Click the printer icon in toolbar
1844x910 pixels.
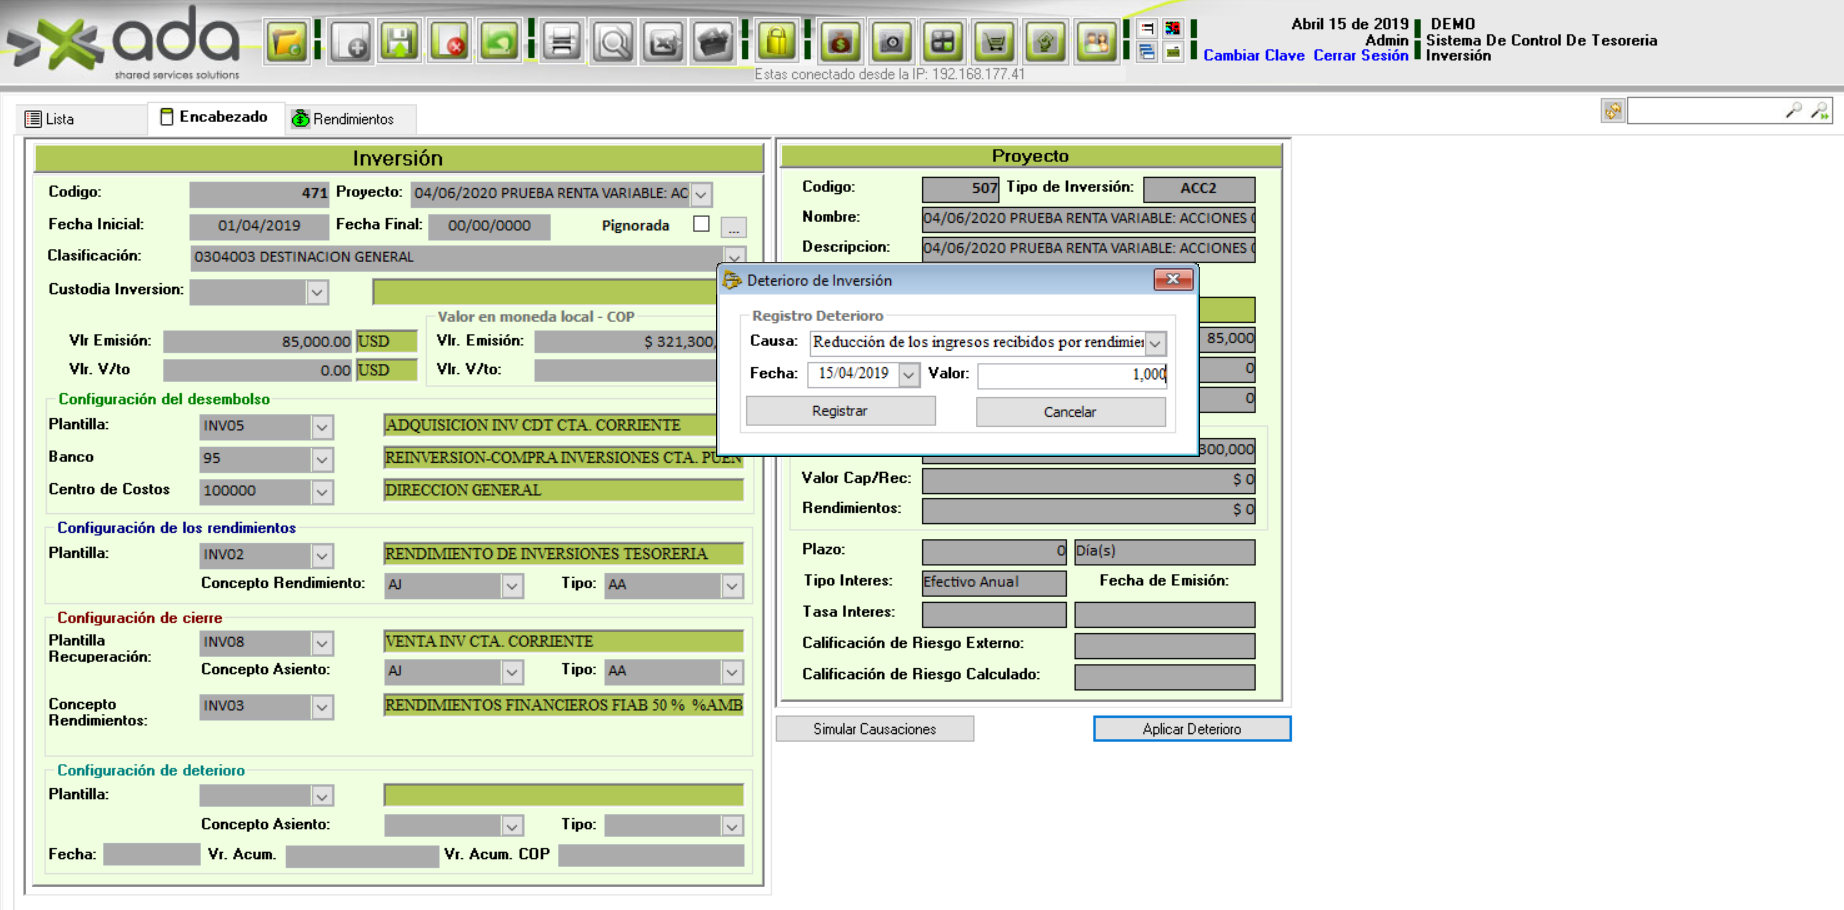pyautogui.click(x=562, y=42)
